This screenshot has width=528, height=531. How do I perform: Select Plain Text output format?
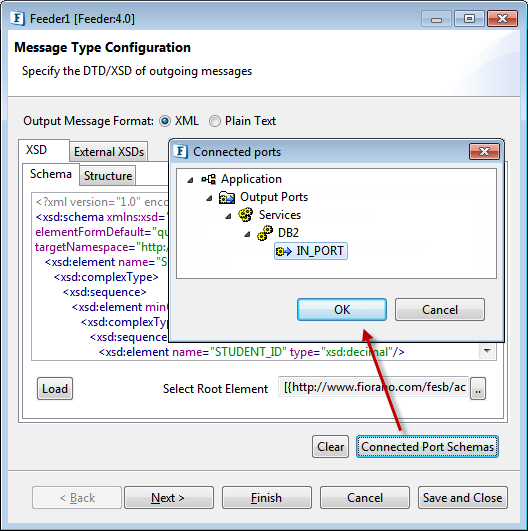215,121
